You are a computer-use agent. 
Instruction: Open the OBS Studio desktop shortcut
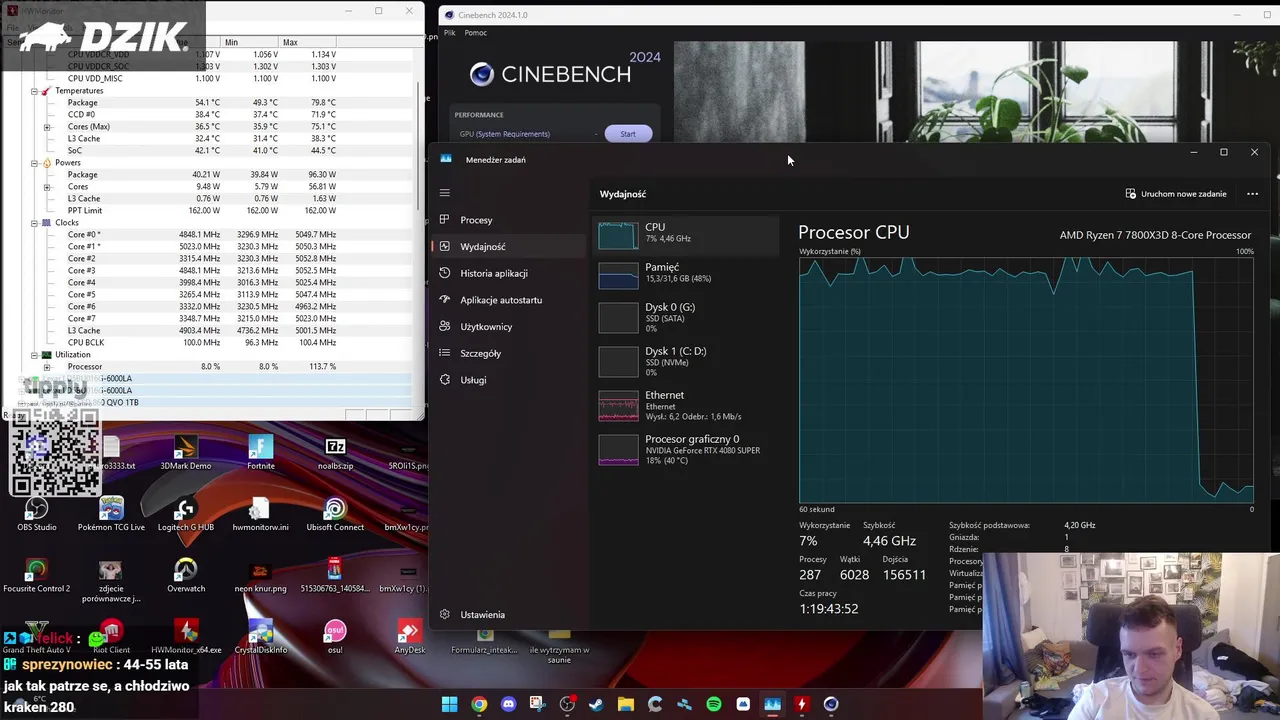(x=37, y=513)
